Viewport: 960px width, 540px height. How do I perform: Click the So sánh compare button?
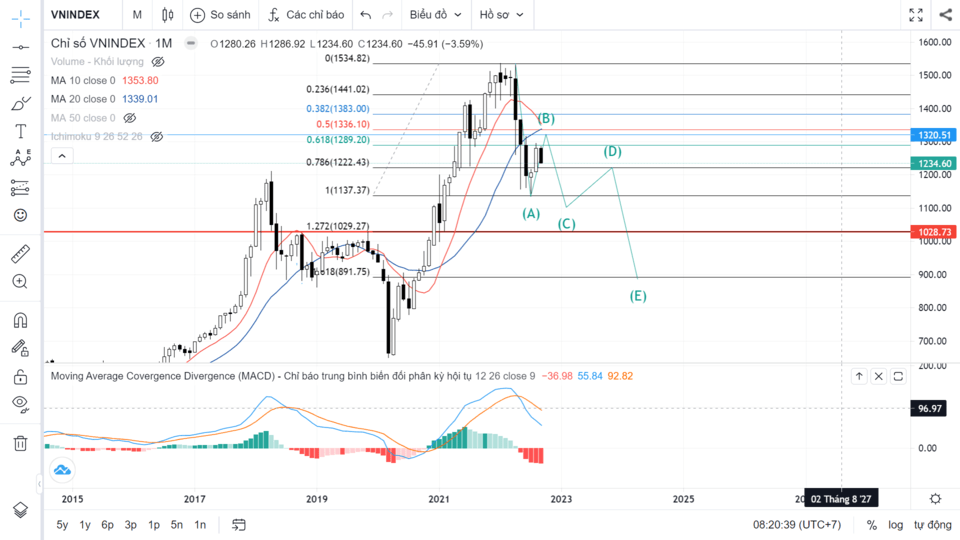(x=220, y=15)
